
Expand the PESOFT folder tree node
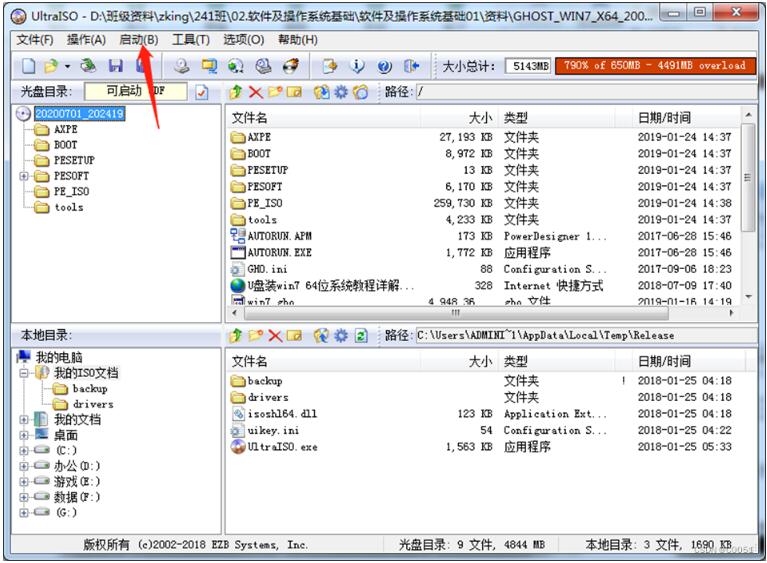(x=24, y=176)
